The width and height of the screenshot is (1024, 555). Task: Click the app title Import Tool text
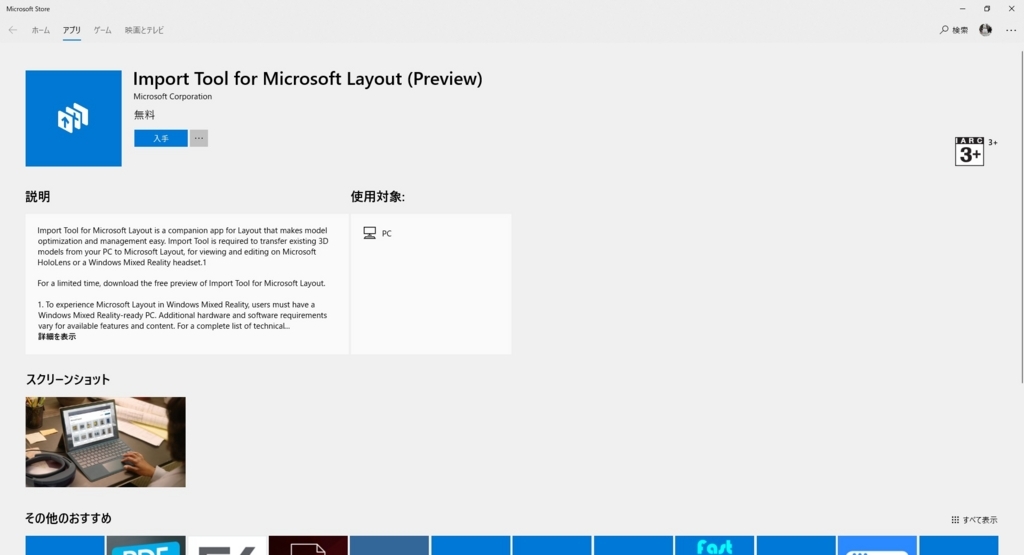click(308, 78)
